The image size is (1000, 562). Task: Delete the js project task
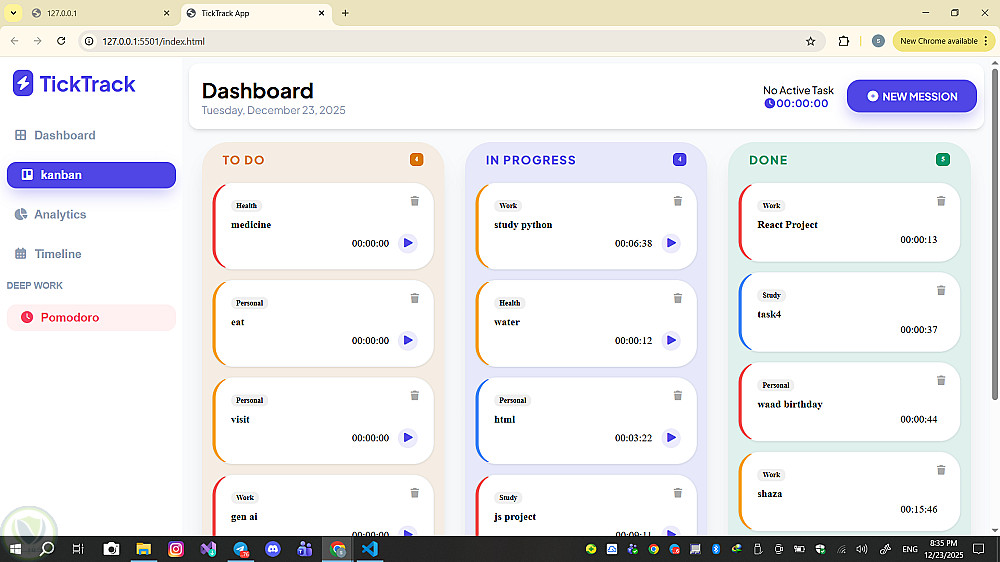678,493
